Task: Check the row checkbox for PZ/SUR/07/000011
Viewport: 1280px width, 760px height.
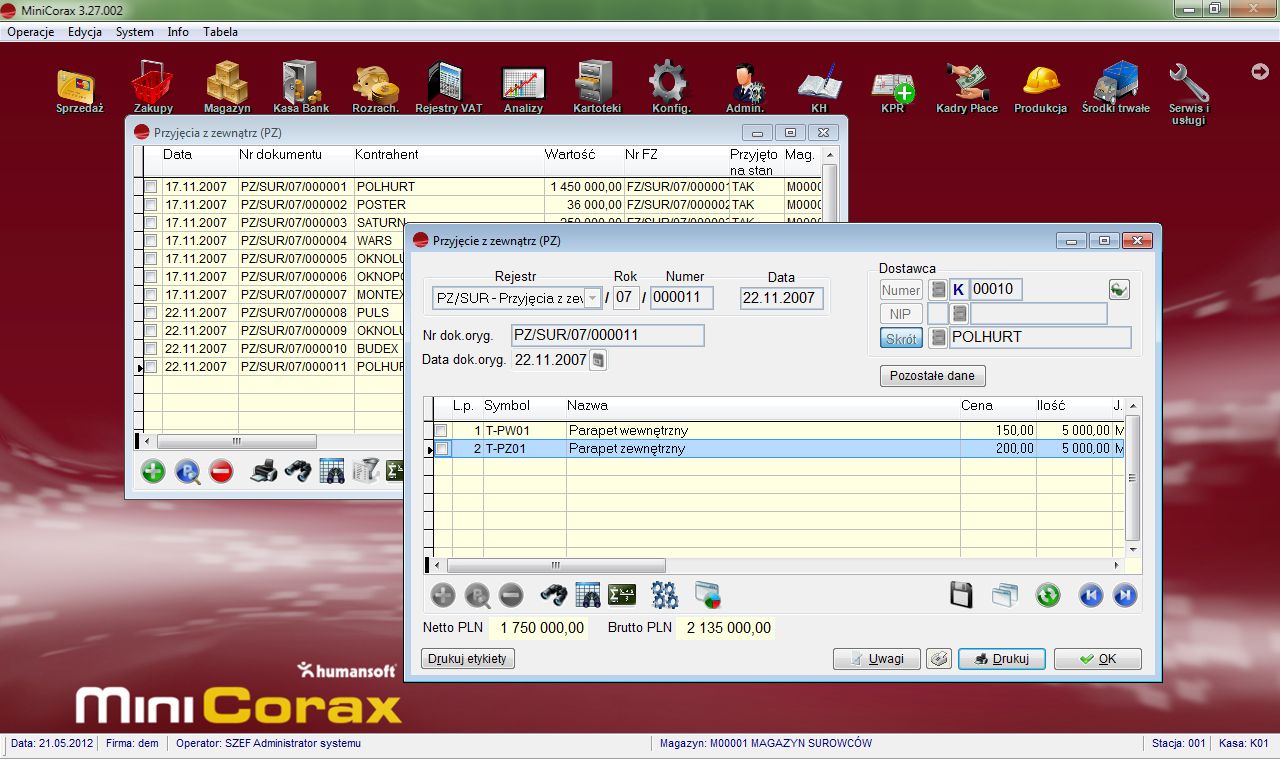Action: (150, 367)
